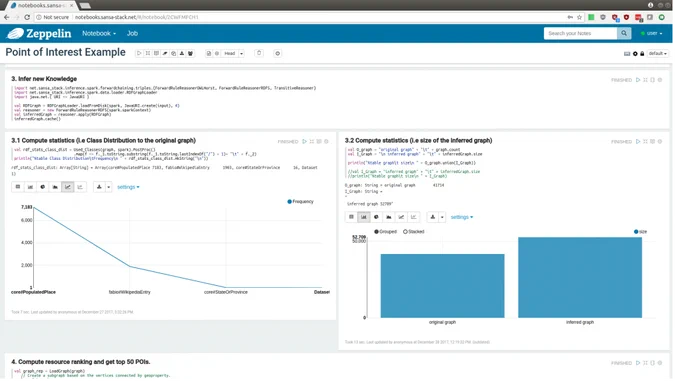Open the Job menu
680x386 pixels.
click(132, 33)
